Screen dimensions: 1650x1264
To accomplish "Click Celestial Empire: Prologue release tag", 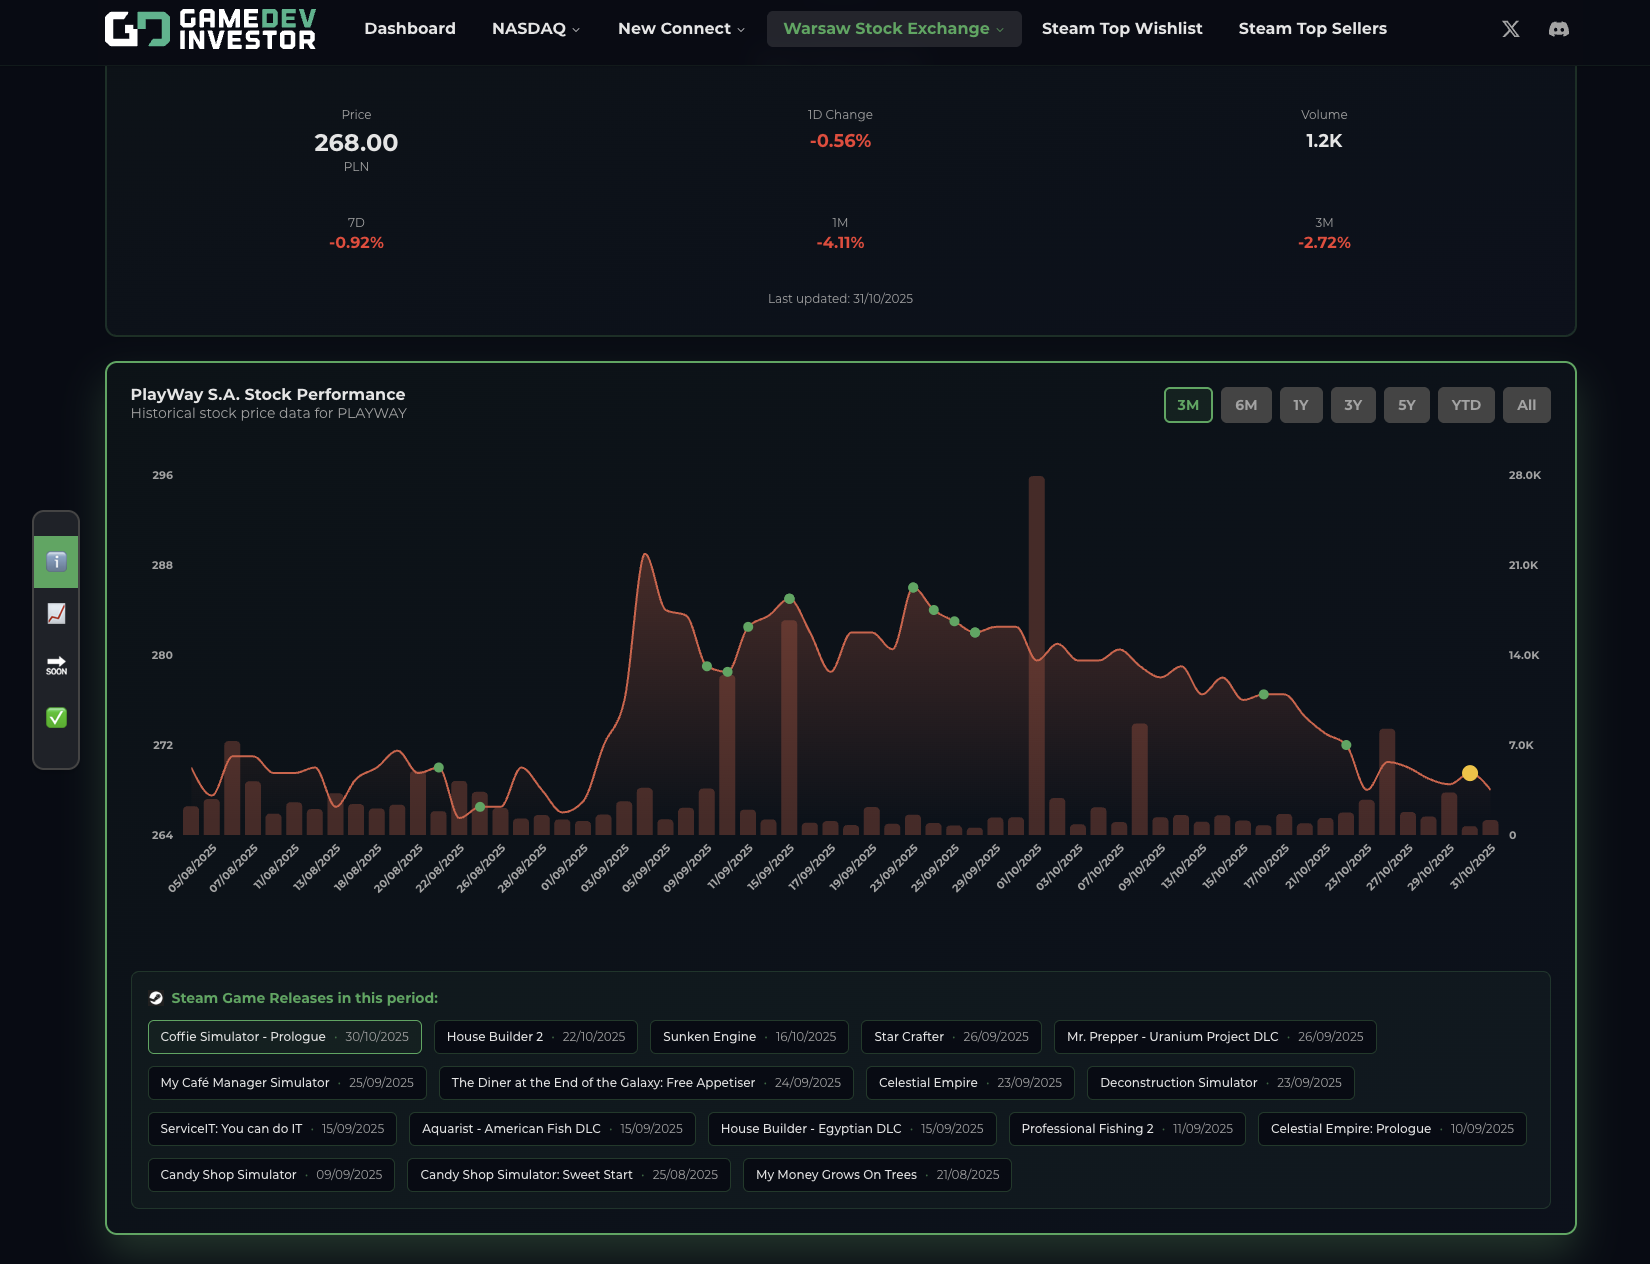I will (1392, 1129).
